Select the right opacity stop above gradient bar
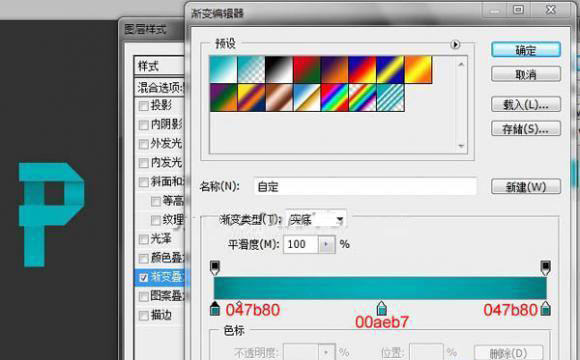Viewport: 580px width, 360px height. coord(546,268)
